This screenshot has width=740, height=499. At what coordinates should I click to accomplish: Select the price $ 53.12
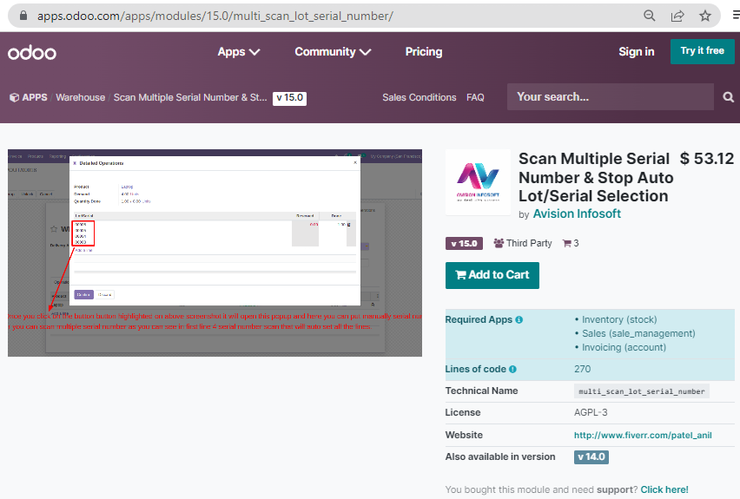(x=707, y=159)
